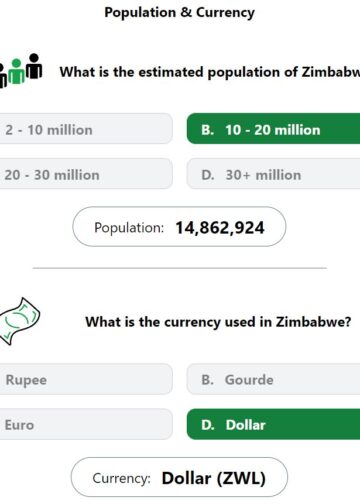The image size is (360, 504).
Task: Click the 14,862,924 population number
Action: tap(220, 228)
